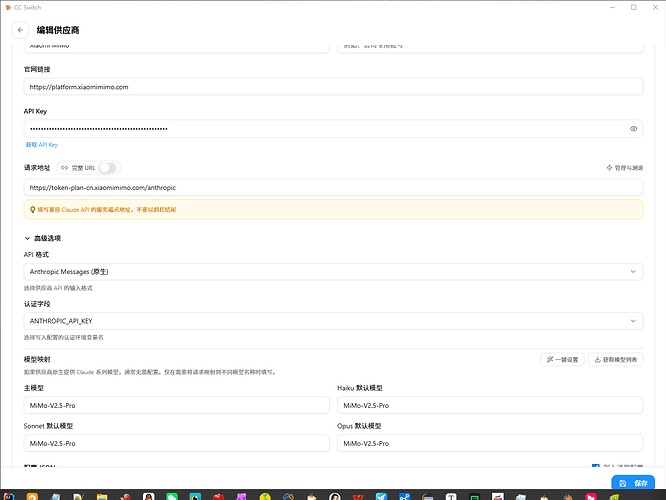Edit the Haiku 默认模型 field
The height and width of the screenshot is (500, 666).
point(490,405)
